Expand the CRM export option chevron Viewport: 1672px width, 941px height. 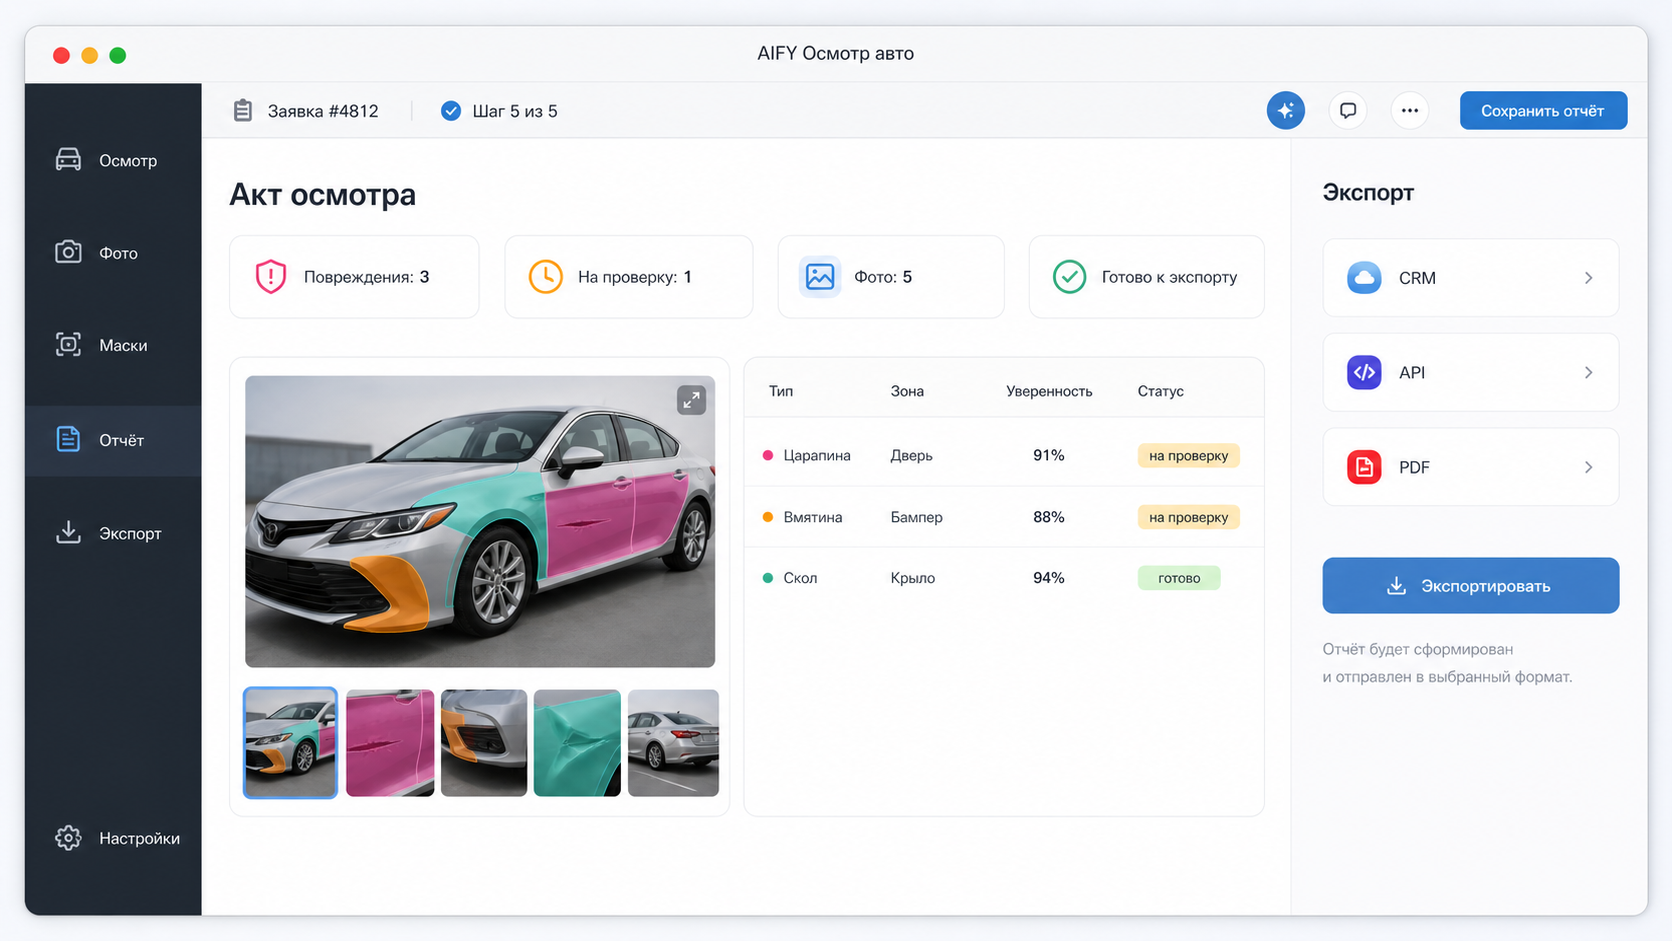pyautogui.click(x=1588, y=278)
